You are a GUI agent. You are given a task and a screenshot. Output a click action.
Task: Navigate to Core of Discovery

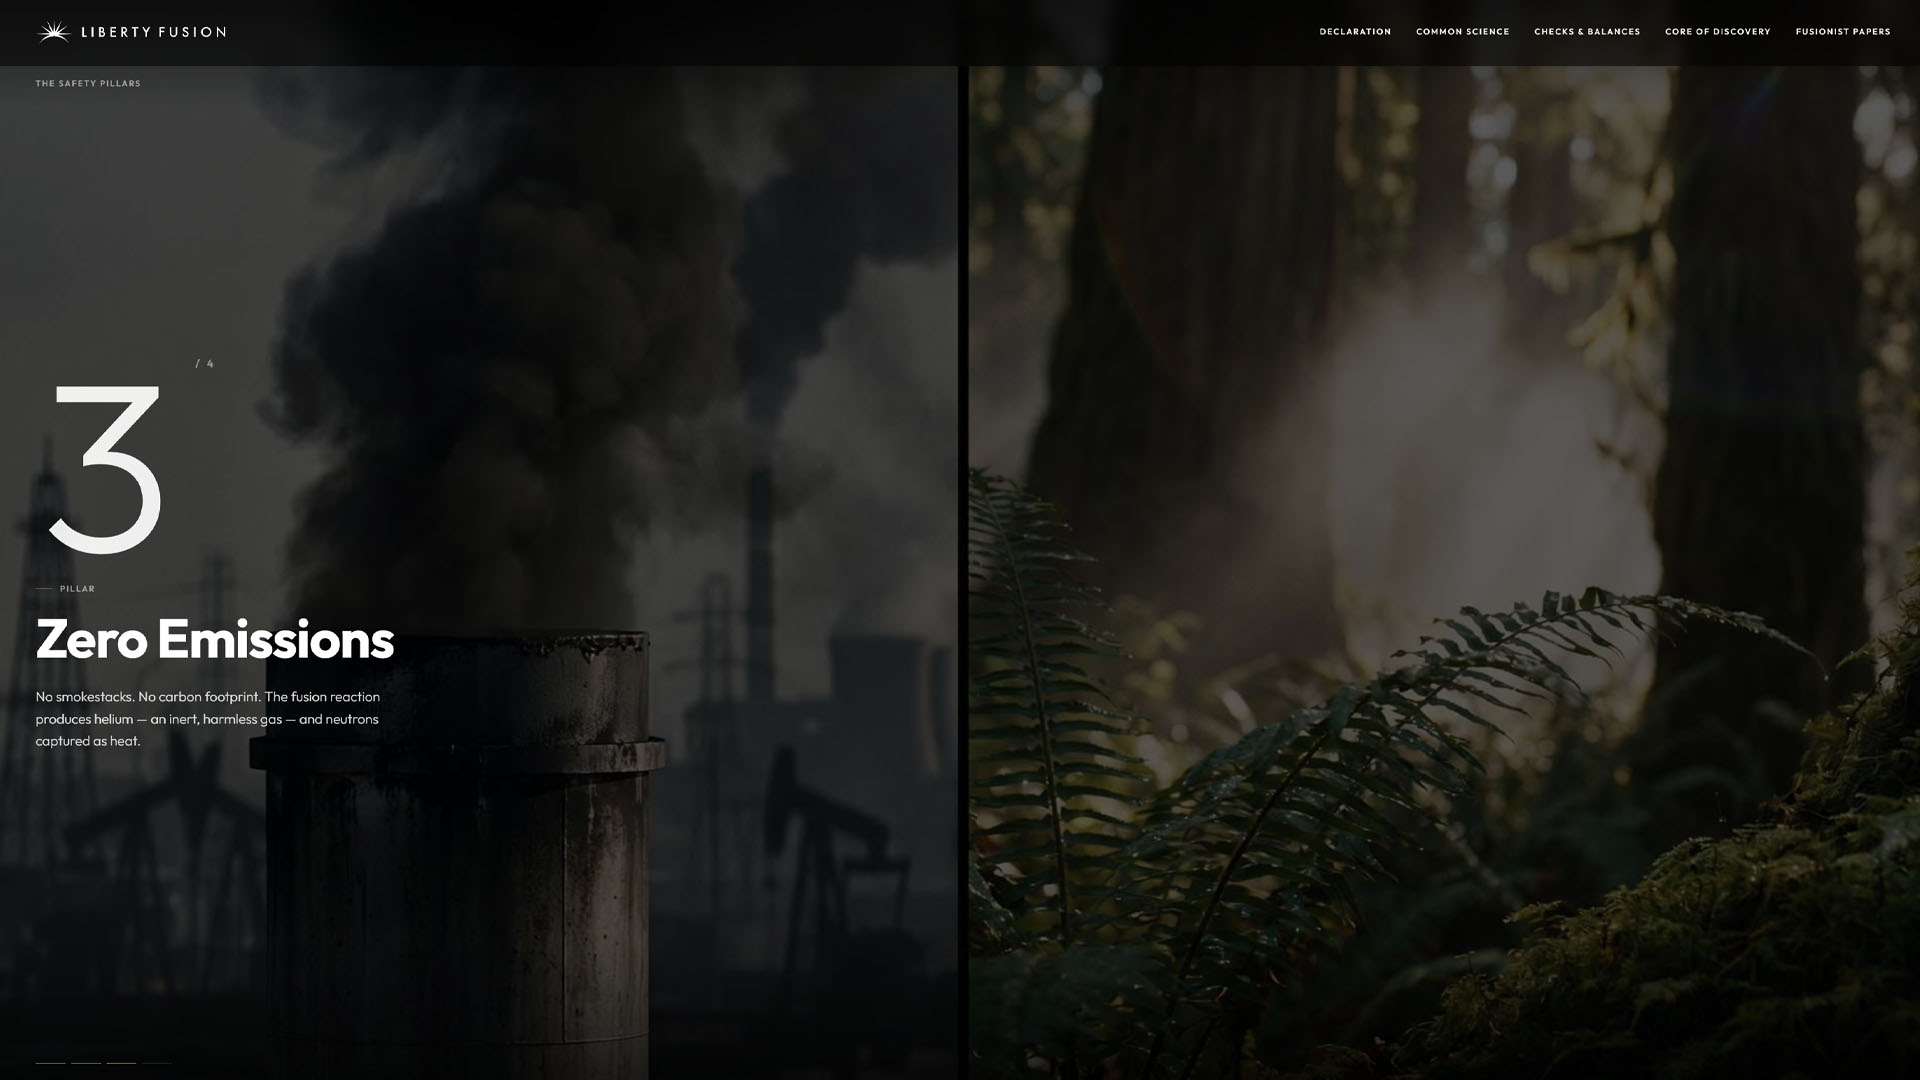pos(1717,32)
